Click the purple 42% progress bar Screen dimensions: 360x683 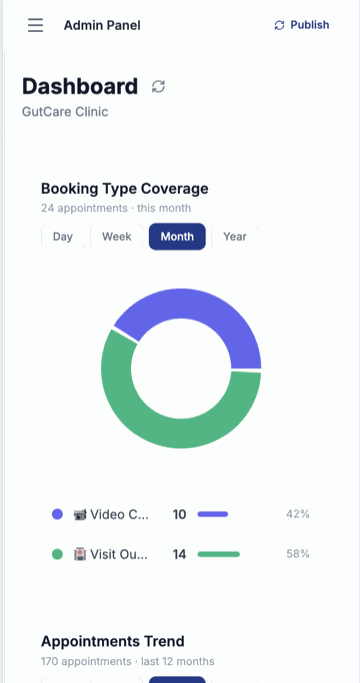(x=213, y=514)
